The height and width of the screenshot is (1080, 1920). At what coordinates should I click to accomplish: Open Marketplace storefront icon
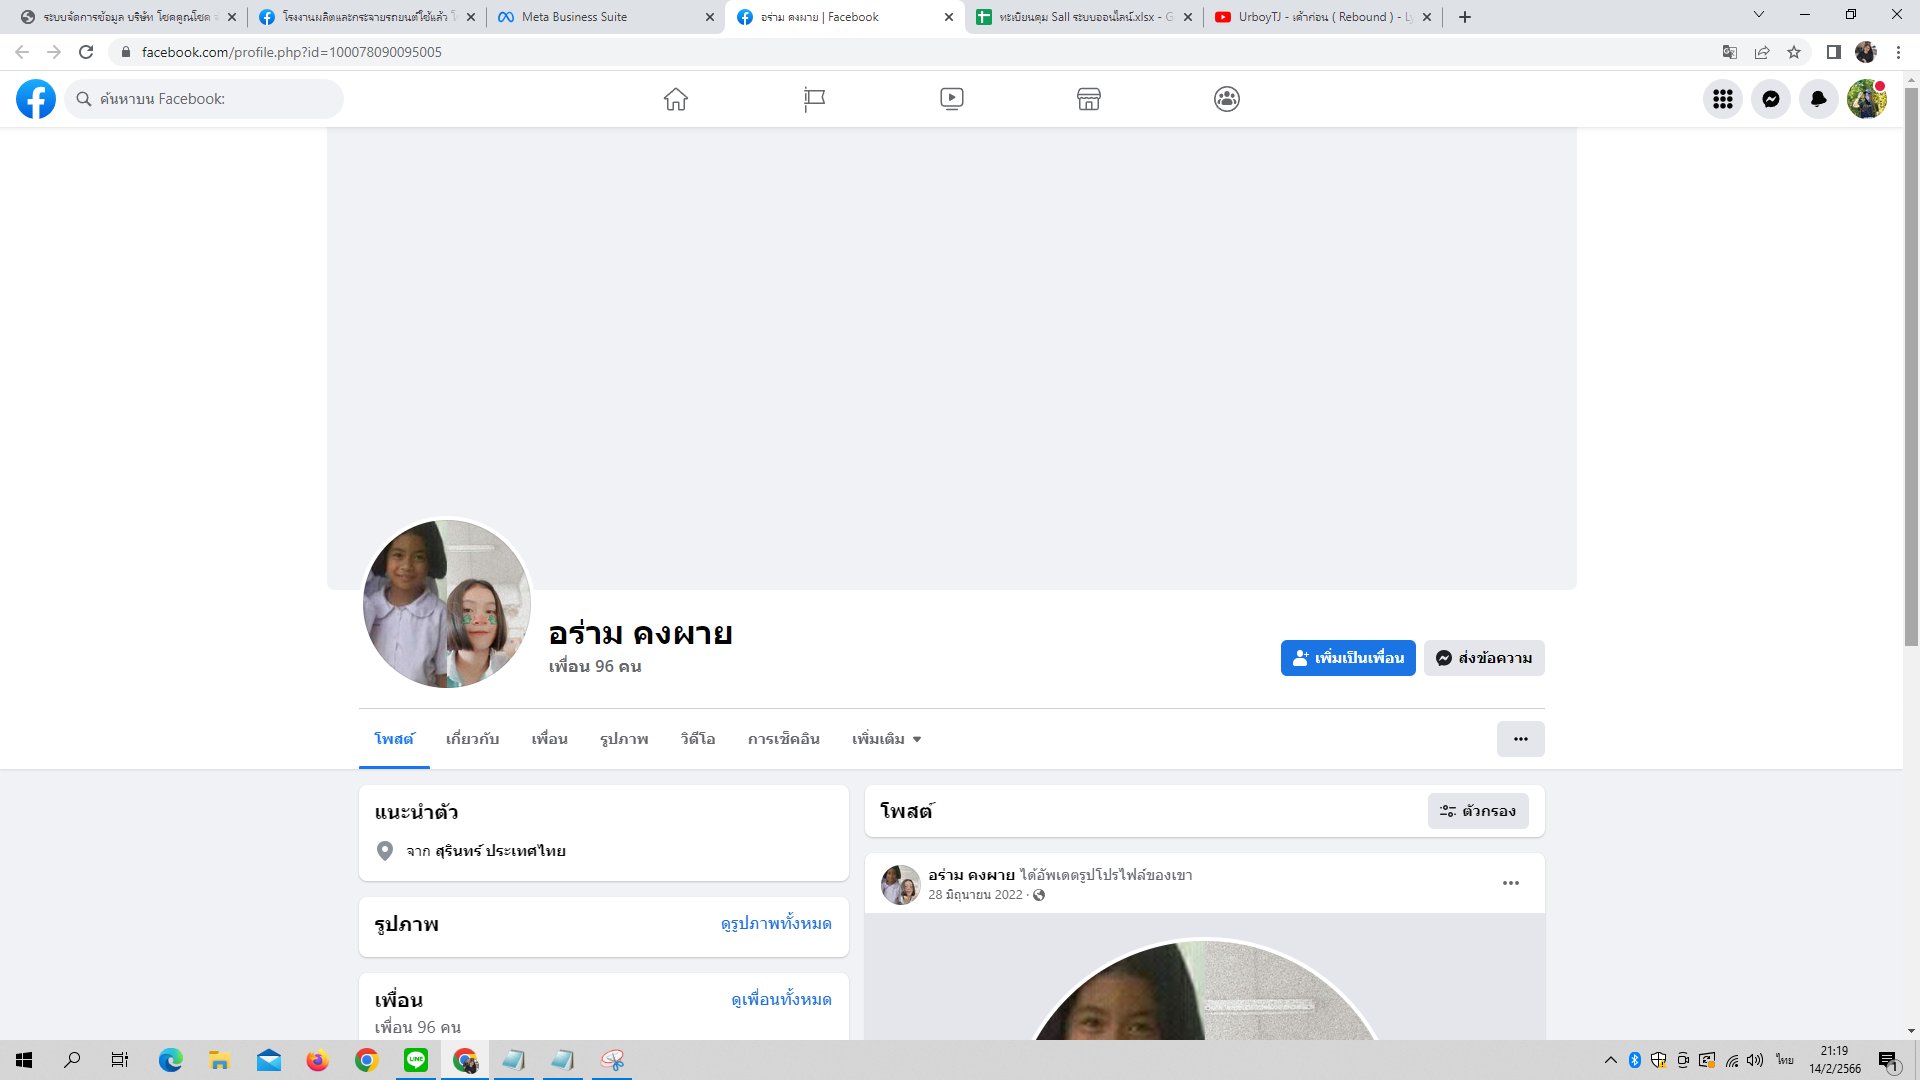pyautogui.click(x=1089, y=99)
